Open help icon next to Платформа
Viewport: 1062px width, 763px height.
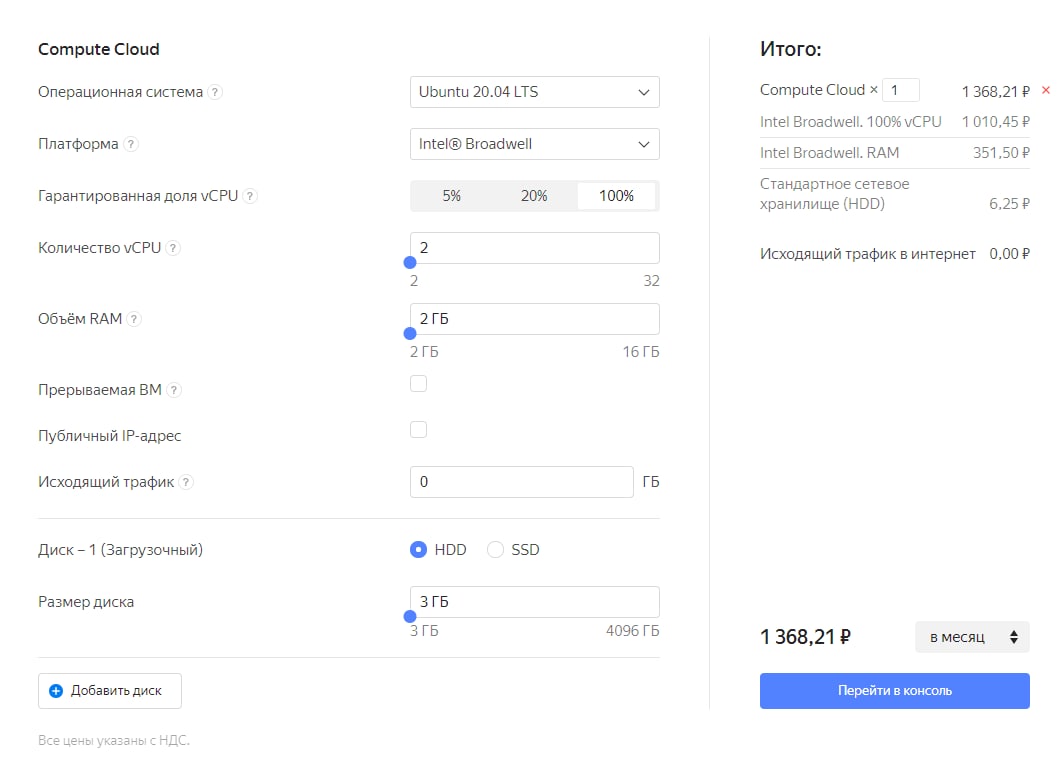(131, 144)
